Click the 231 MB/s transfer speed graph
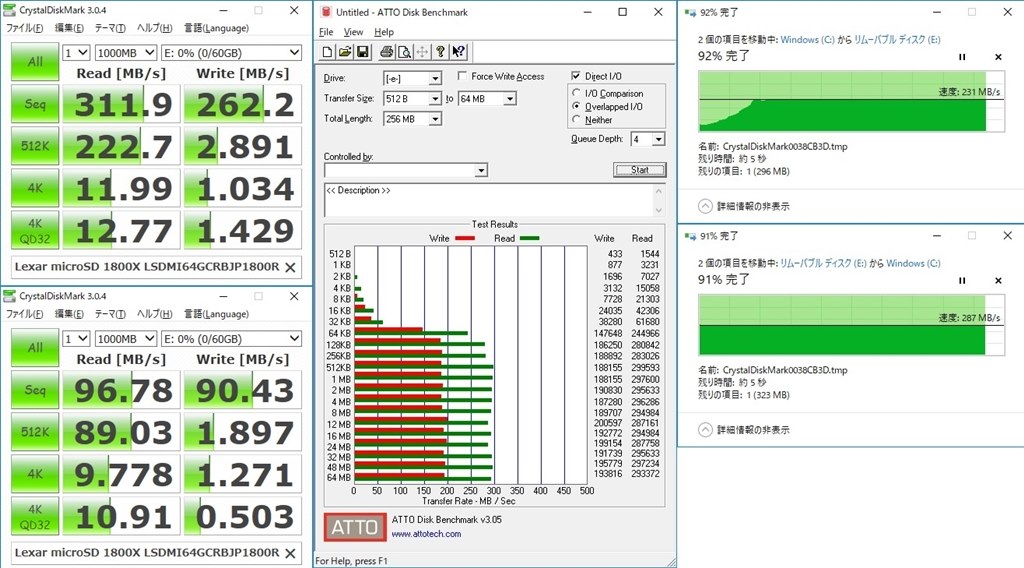Image resolution: width=1024 pixels, height=568 pixels. tap(851, 101)
